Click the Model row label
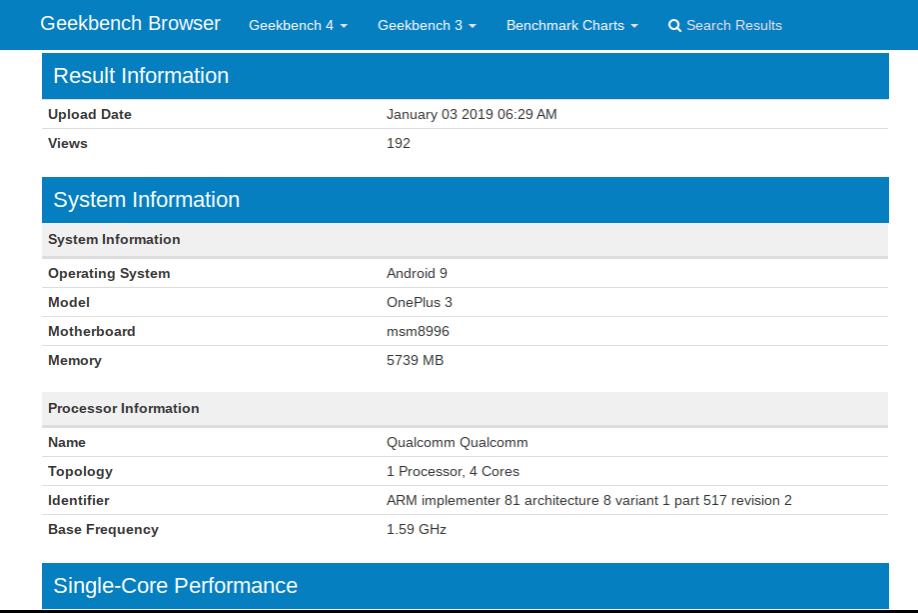The height and width of the screenshot is (613, 918). (68, 302)
